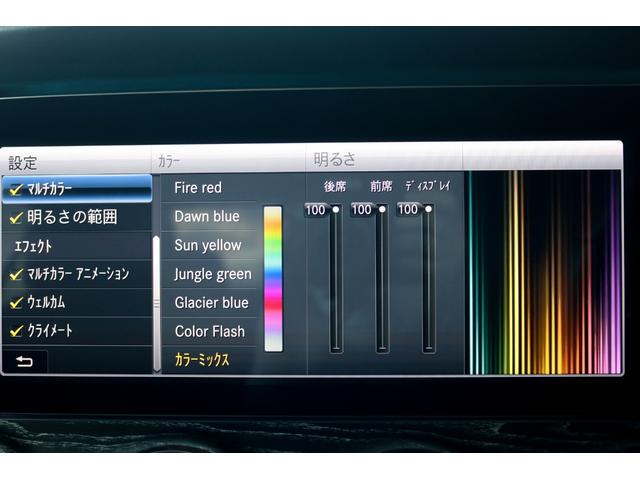Pick Glacier blue from color list
Image resolution: width=640 pixels, height=480 pixels.
click(x=211, y=303)
